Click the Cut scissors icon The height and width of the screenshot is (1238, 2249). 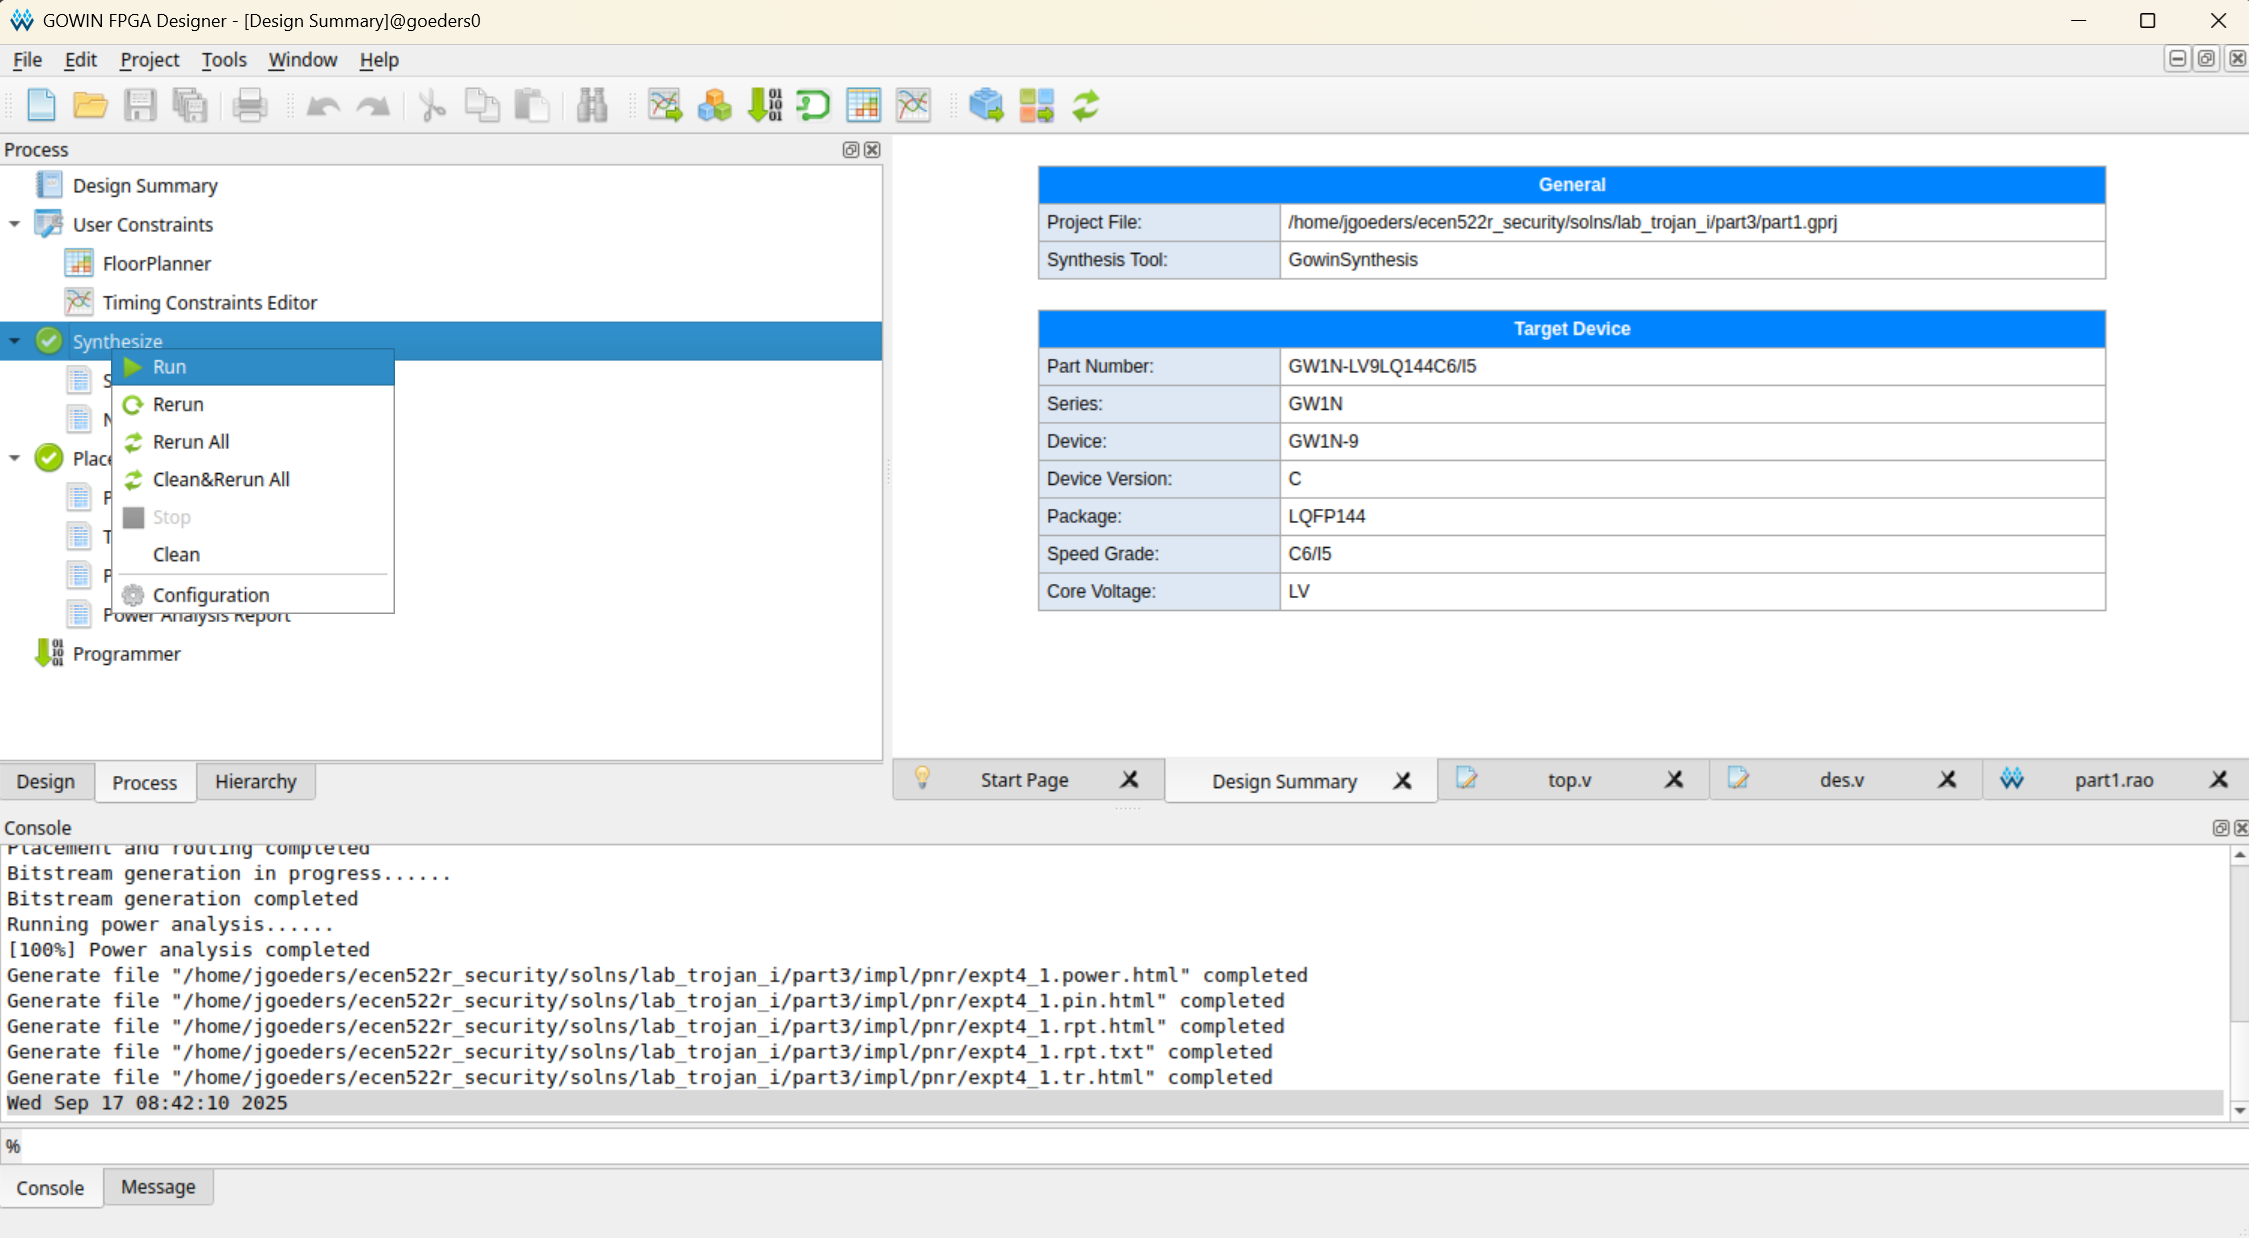click(432, 105)
